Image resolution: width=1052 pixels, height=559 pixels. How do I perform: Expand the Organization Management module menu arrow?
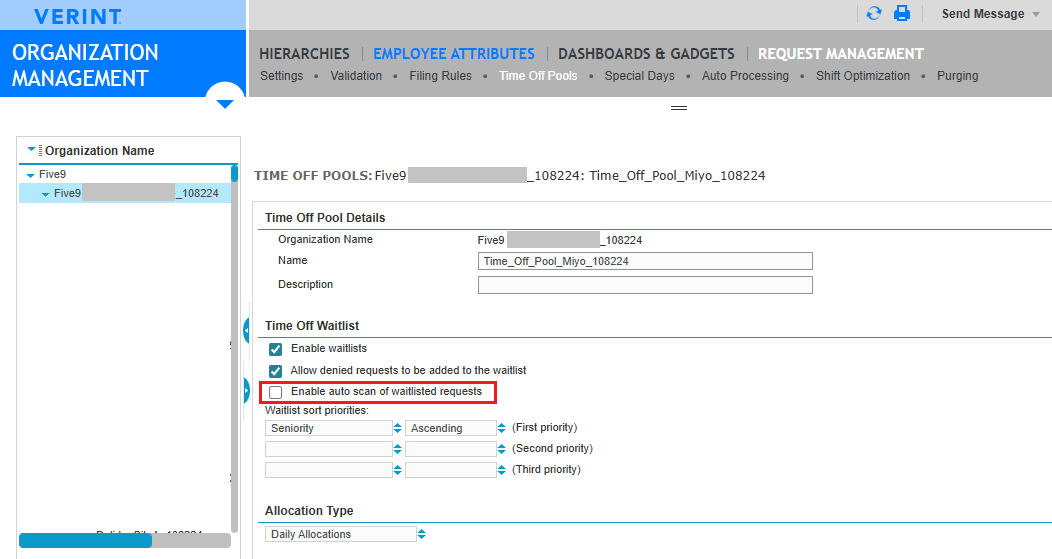tap(225, 103)
